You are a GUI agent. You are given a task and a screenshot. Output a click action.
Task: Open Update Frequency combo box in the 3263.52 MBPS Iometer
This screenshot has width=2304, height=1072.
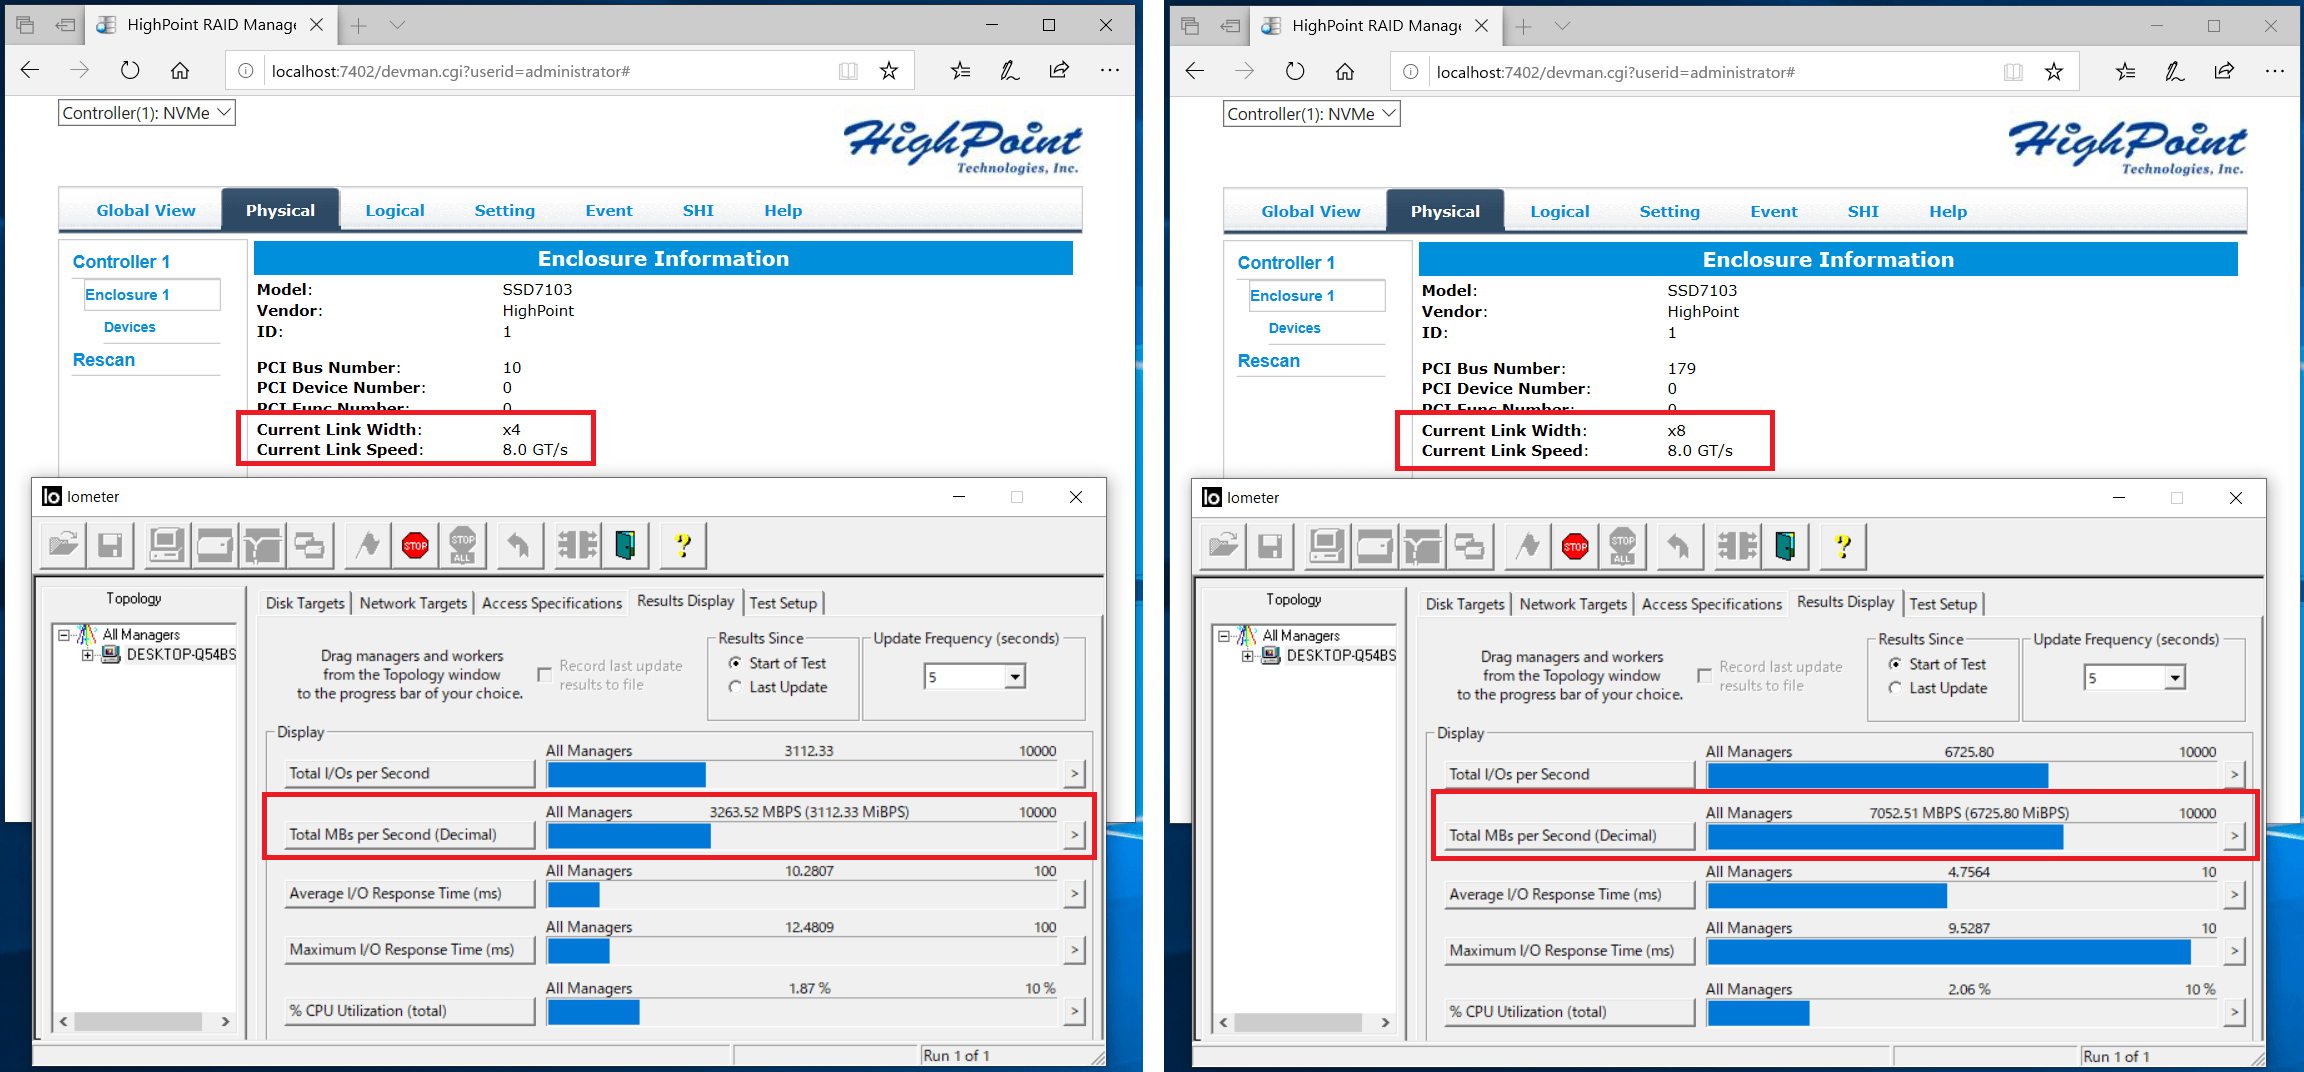pyautogui.click(x=975, y=677)
